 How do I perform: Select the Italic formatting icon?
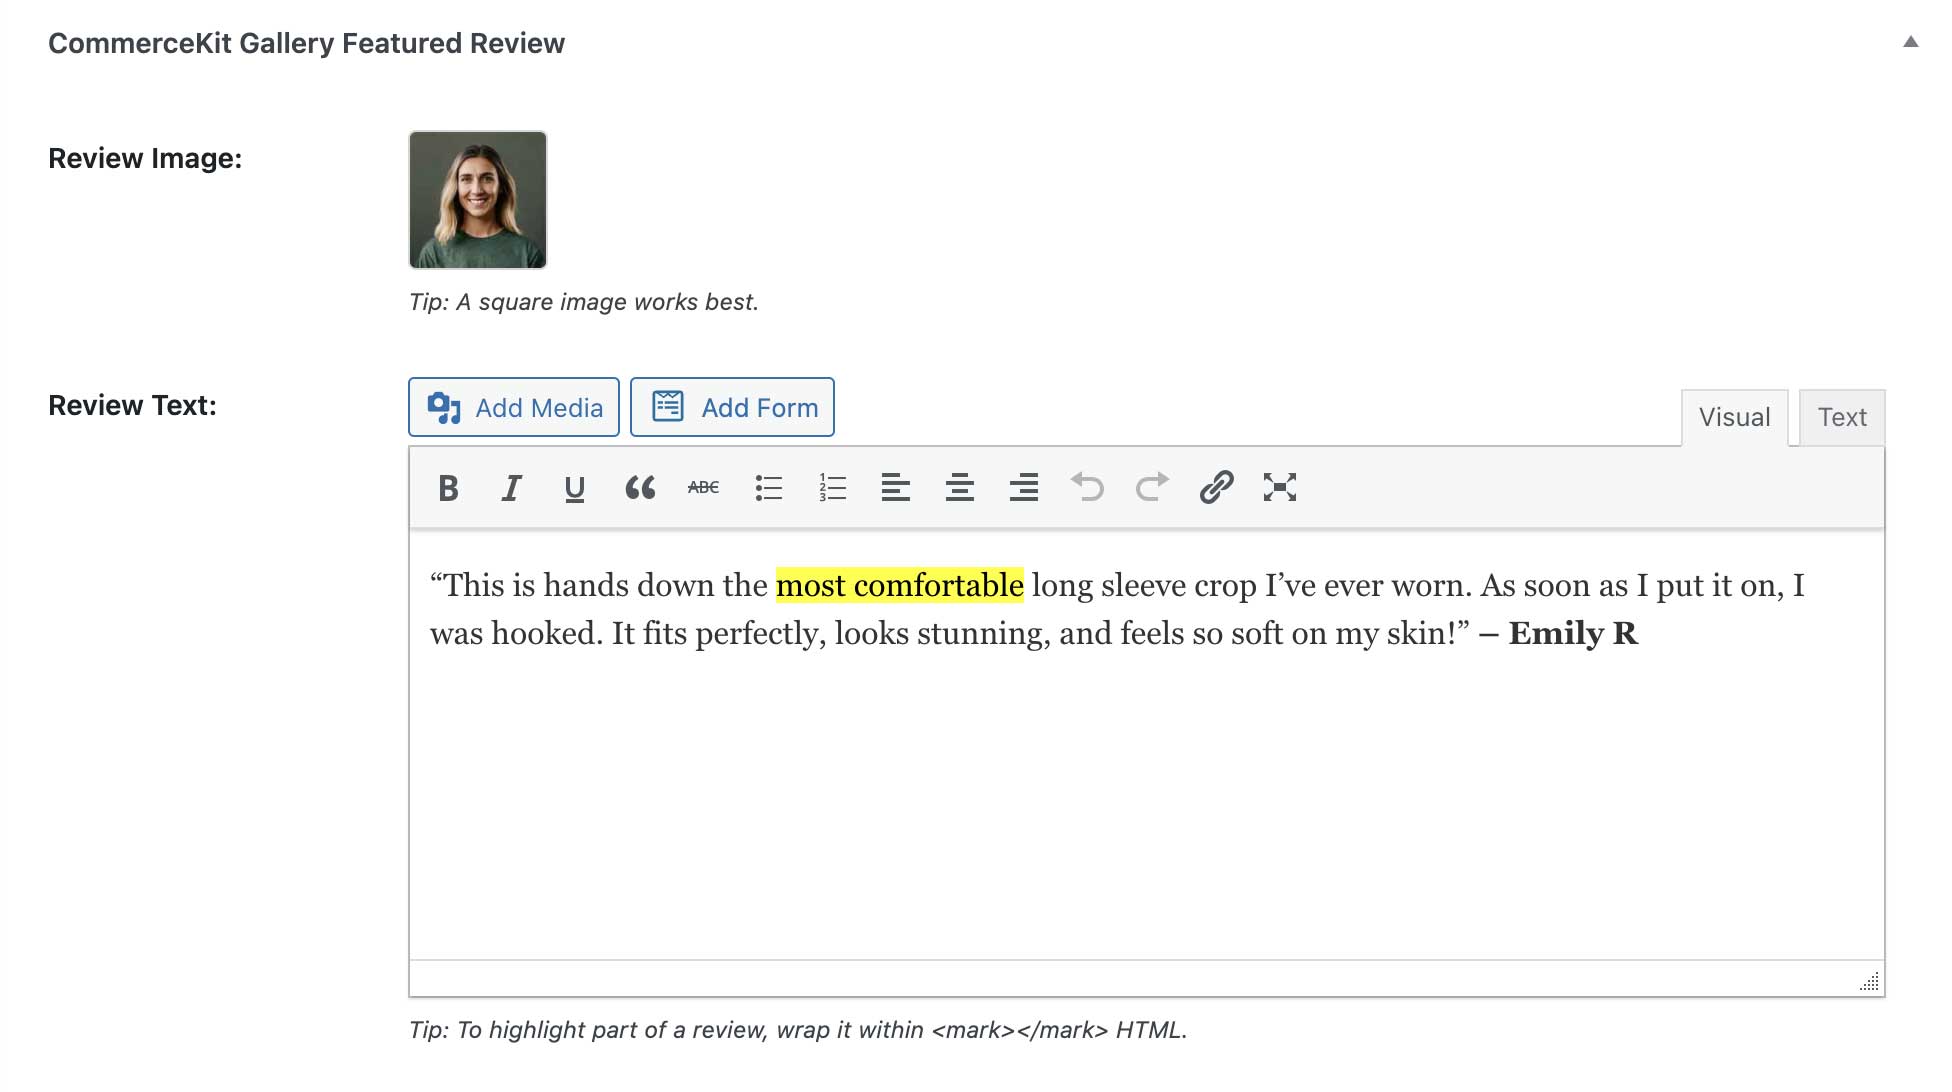511,486
